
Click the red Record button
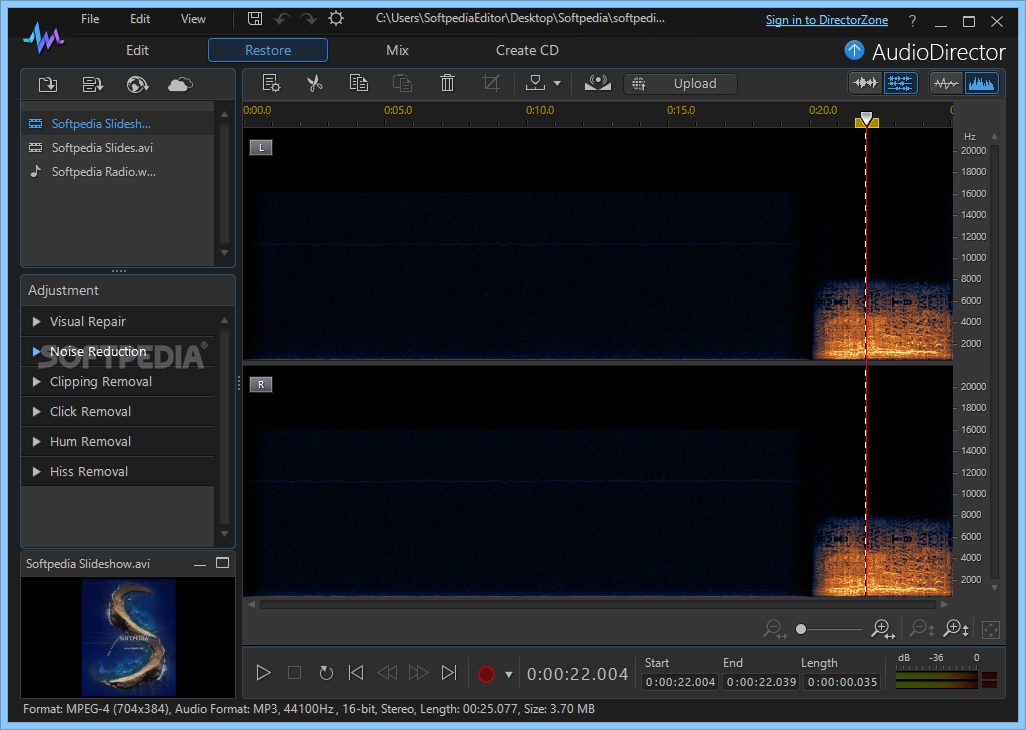(x=486, y=674)
